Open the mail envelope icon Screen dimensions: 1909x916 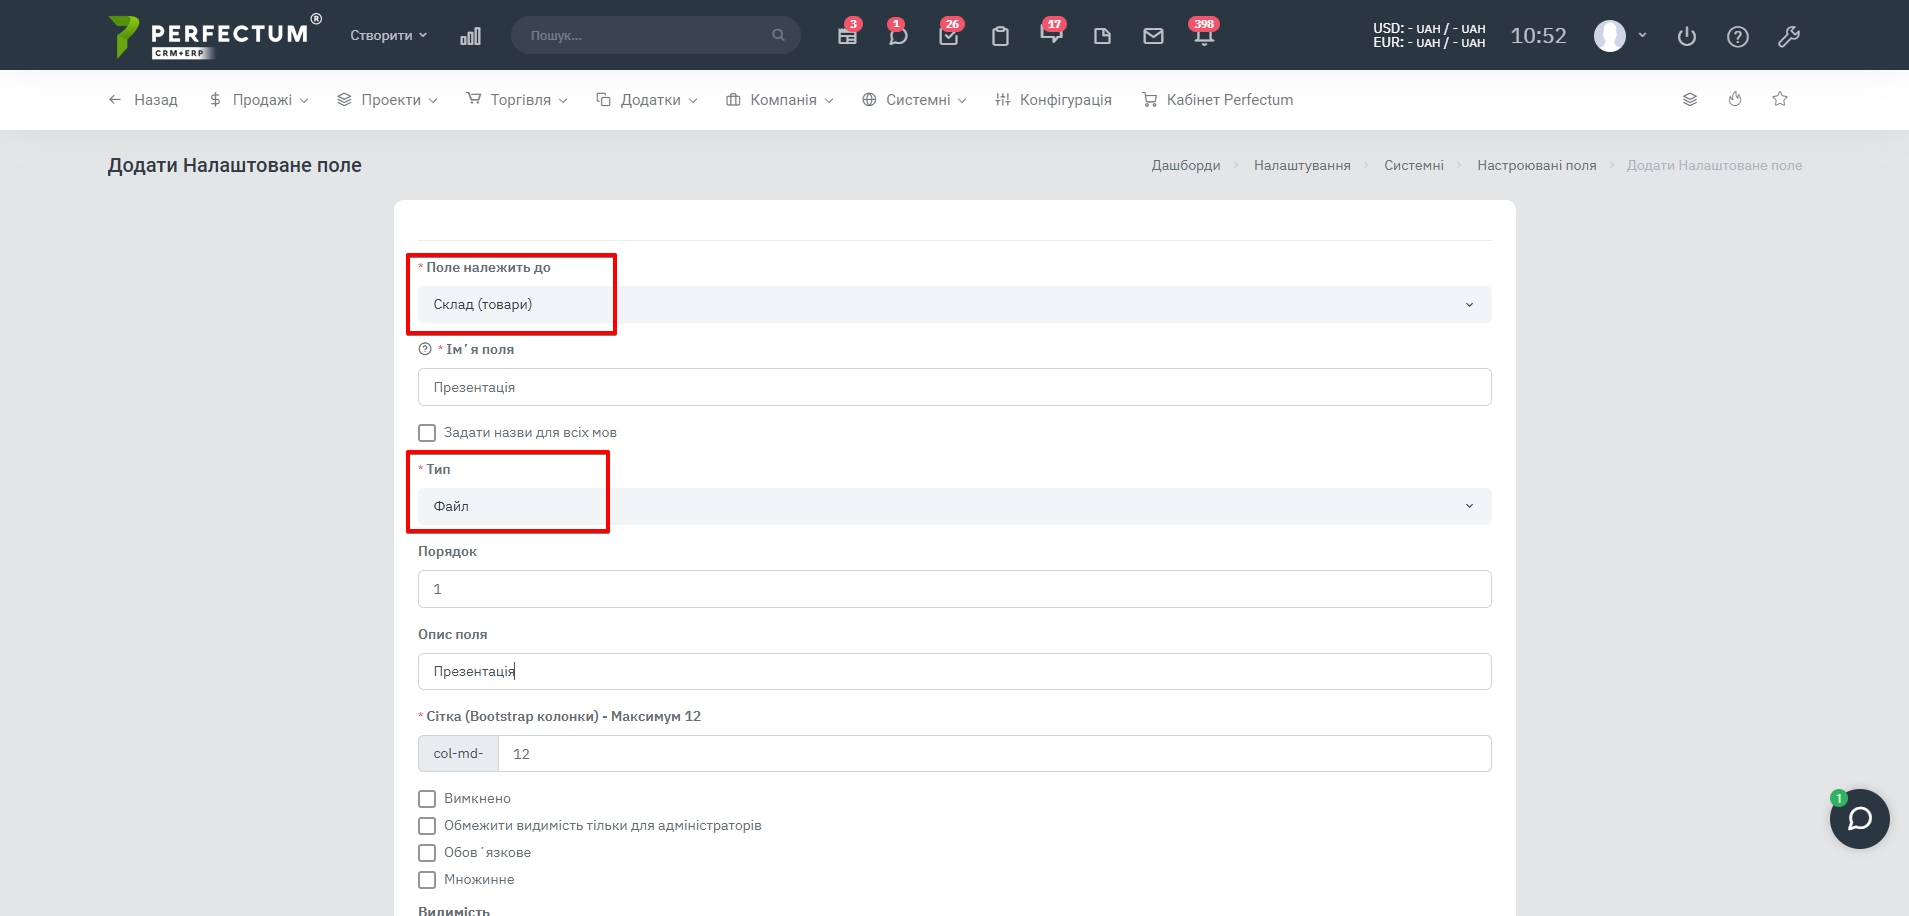tap(1153, 36)
